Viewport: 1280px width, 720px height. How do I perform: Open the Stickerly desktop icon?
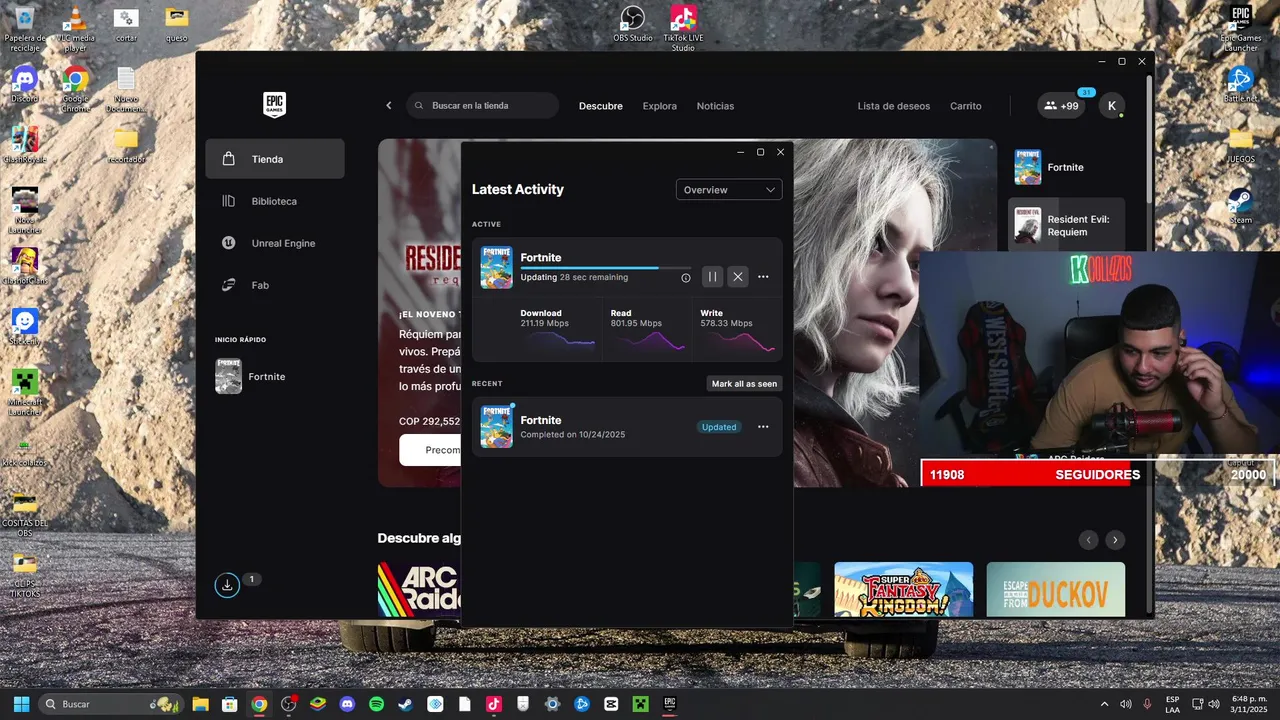click(25, 326)
